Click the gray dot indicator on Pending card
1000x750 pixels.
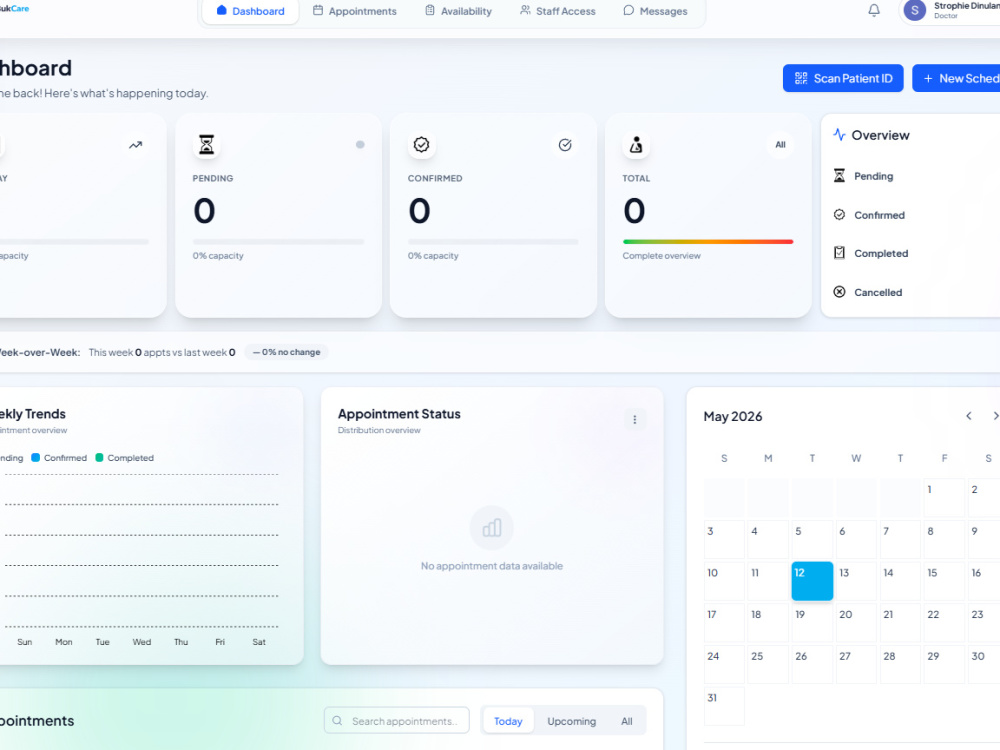(360, 145)
